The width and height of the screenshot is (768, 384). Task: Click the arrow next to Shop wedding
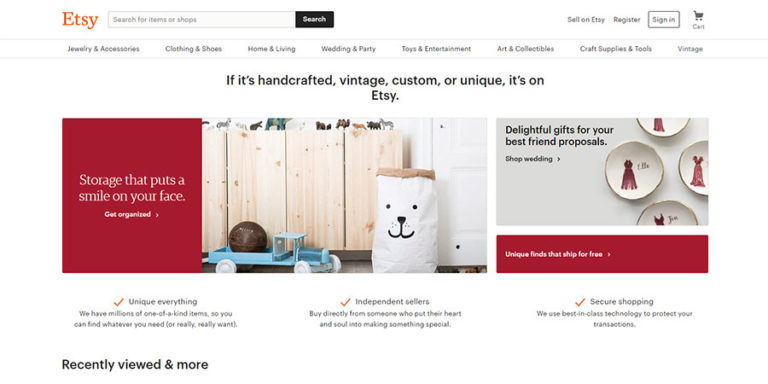[559, 159]
